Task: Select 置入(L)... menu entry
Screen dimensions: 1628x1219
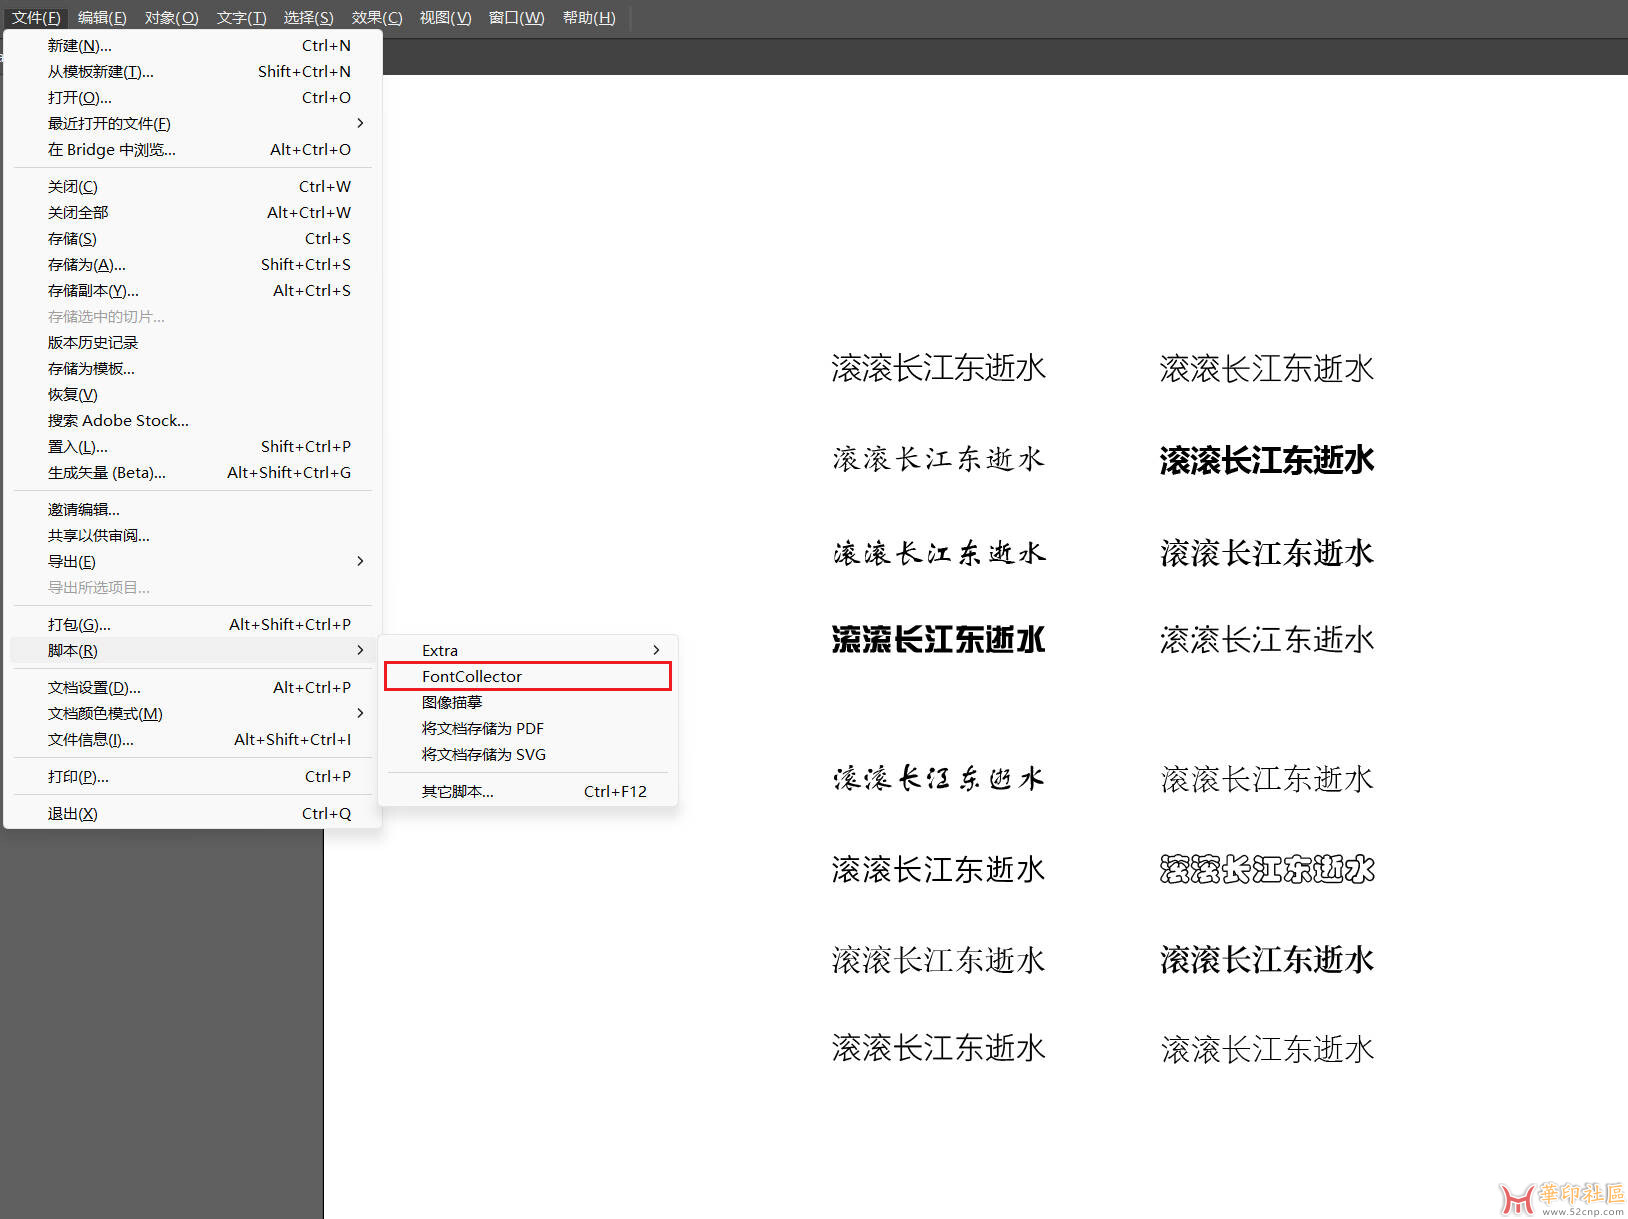Action: pos(193,447)
